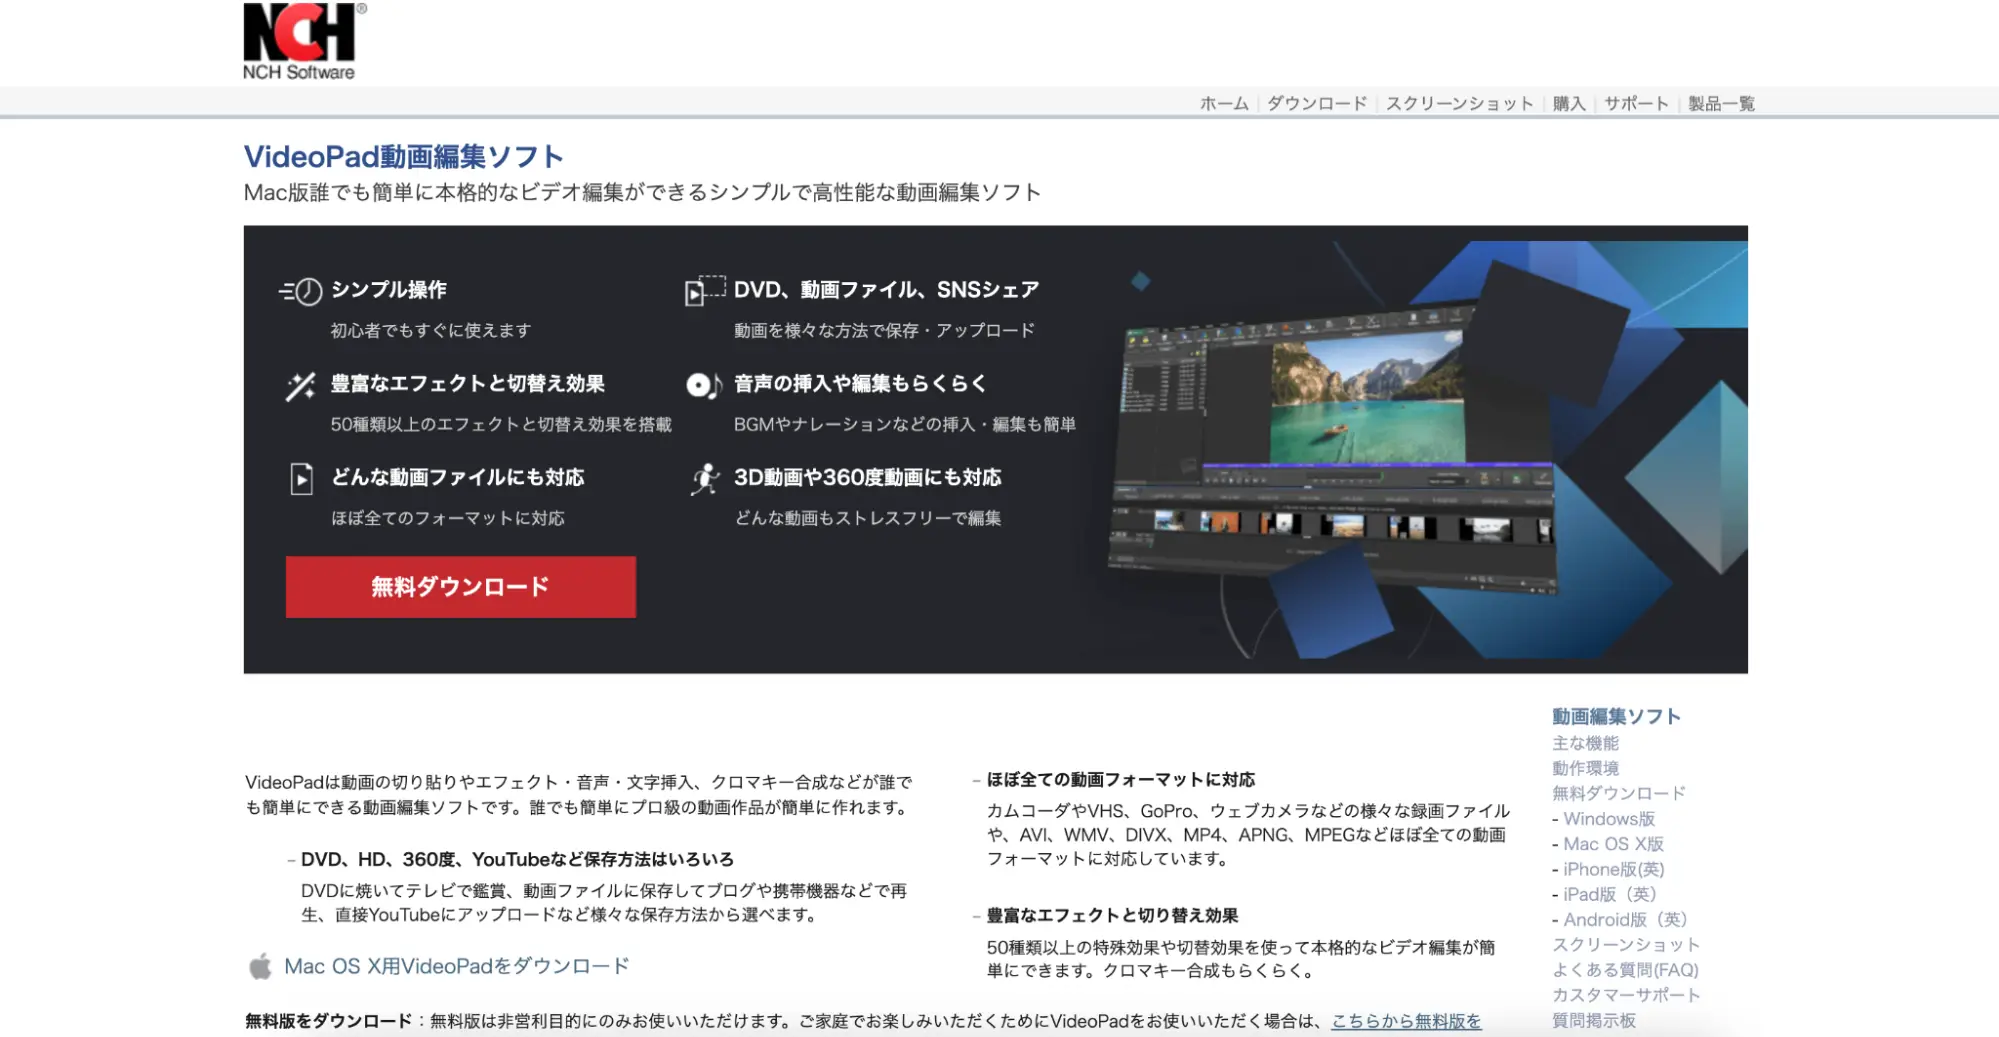Screen dimensions: 1999x1037
Task: Click the video file play icon
Action: pos(301,479)
